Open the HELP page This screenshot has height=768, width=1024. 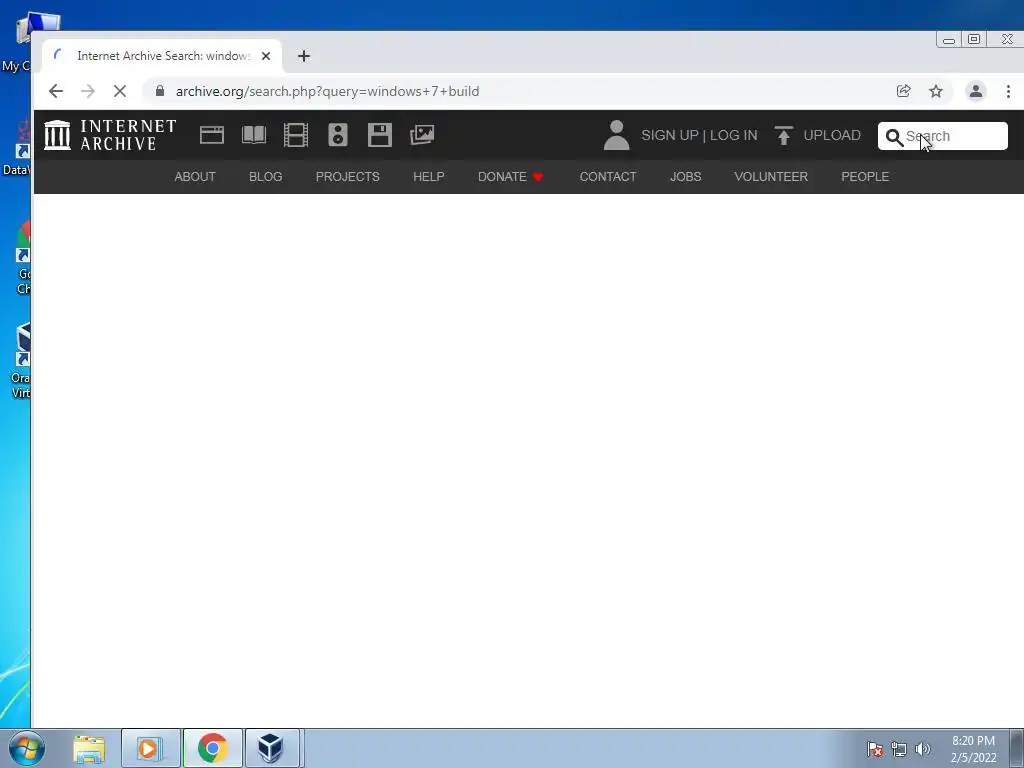point(428,177)
